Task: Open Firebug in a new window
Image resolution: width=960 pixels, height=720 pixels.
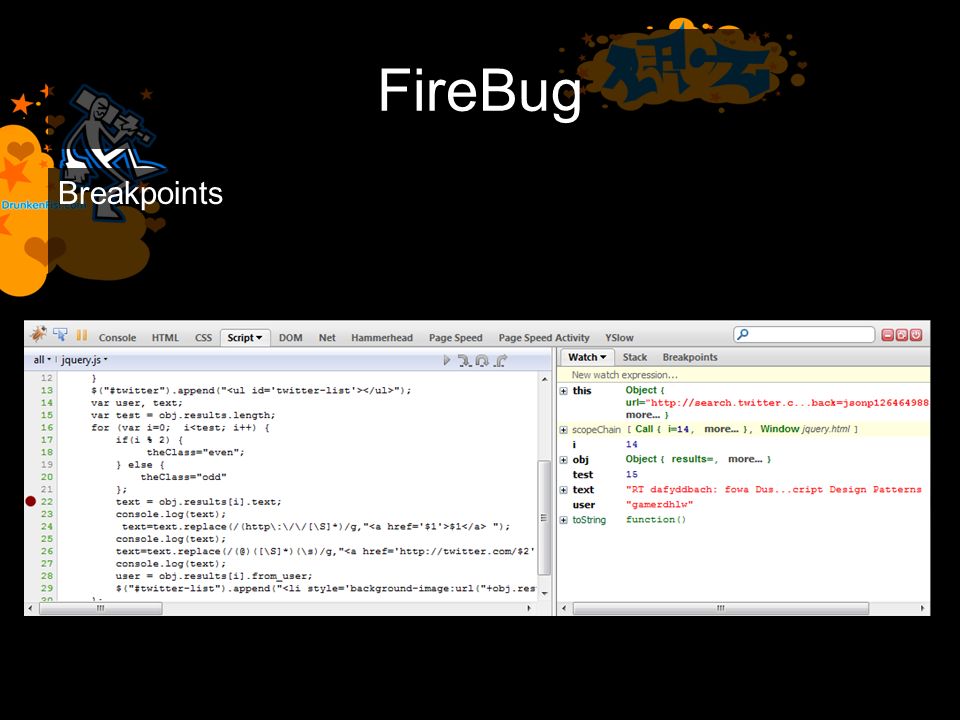Action: [x=902, y=335]
